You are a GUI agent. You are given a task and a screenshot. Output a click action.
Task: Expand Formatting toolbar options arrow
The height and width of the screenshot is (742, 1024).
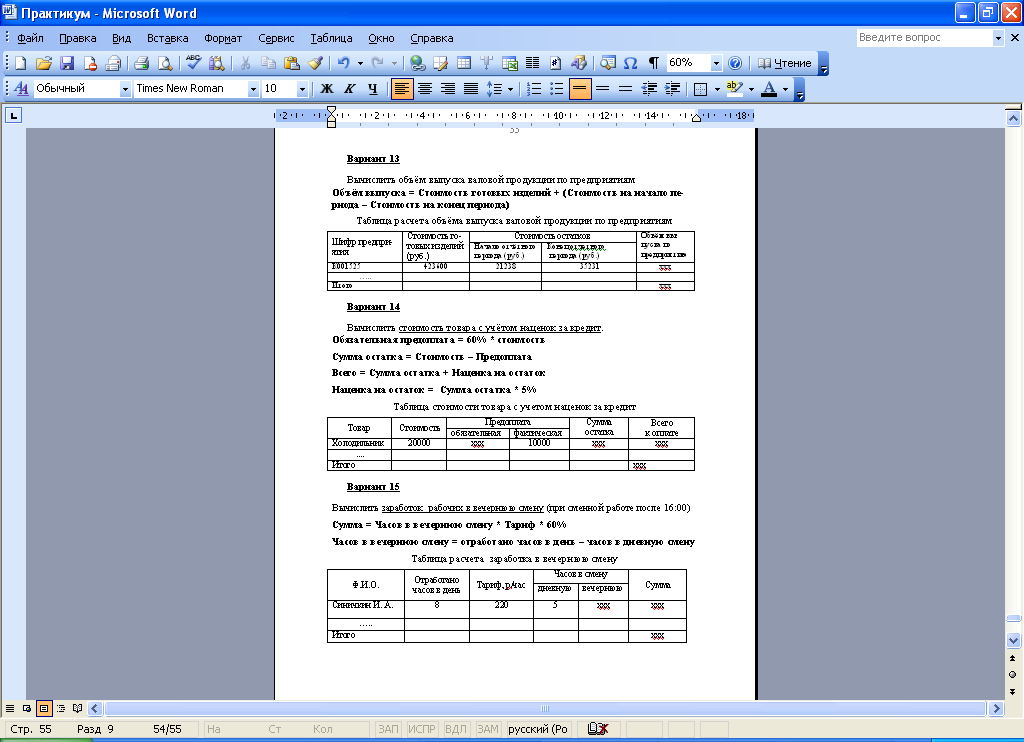click(800, 89)
